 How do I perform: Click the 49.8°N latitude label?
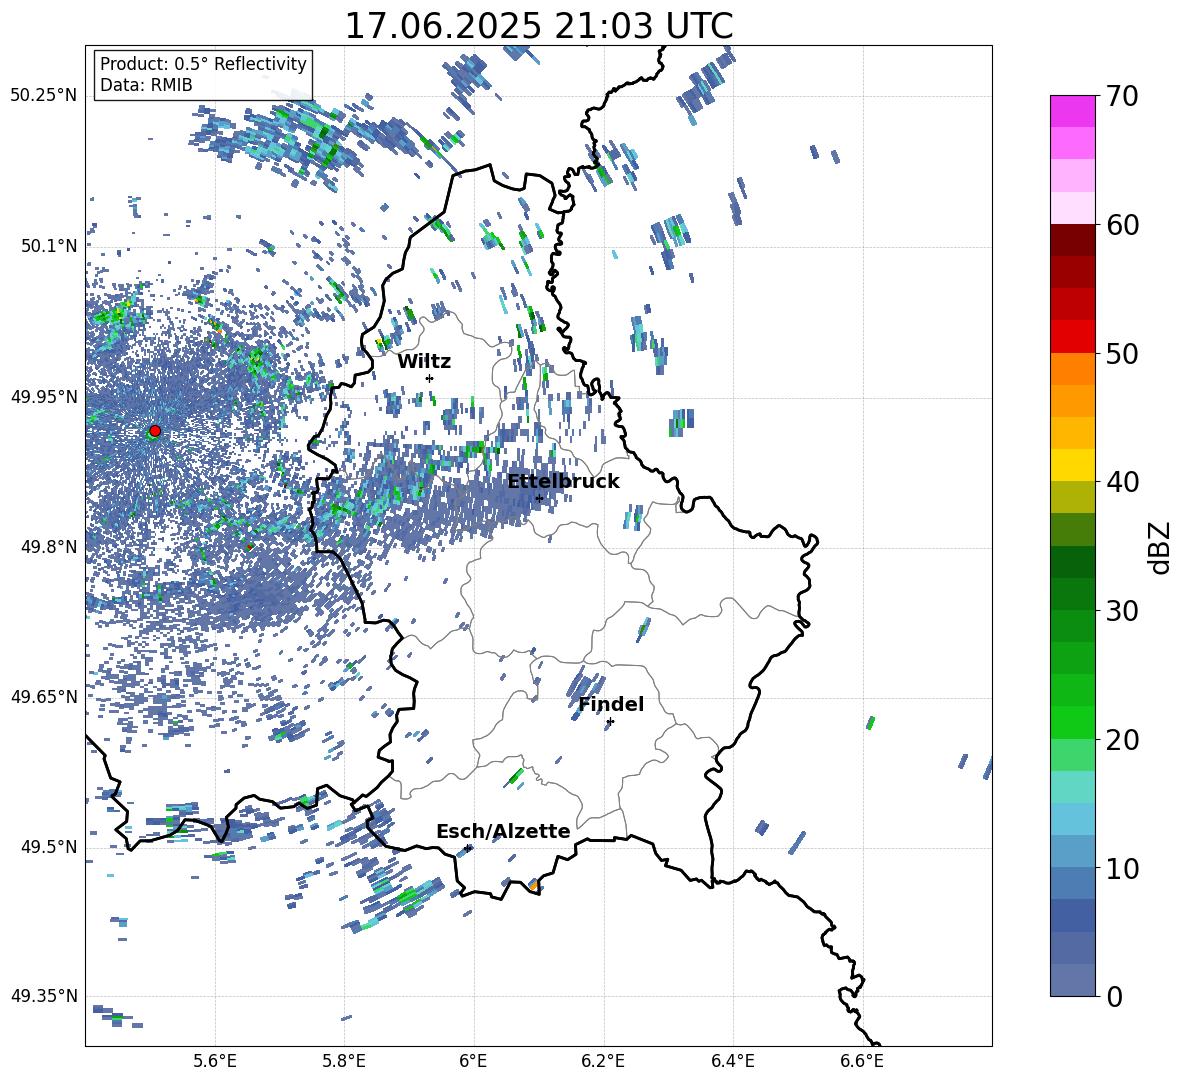point(48,547)
